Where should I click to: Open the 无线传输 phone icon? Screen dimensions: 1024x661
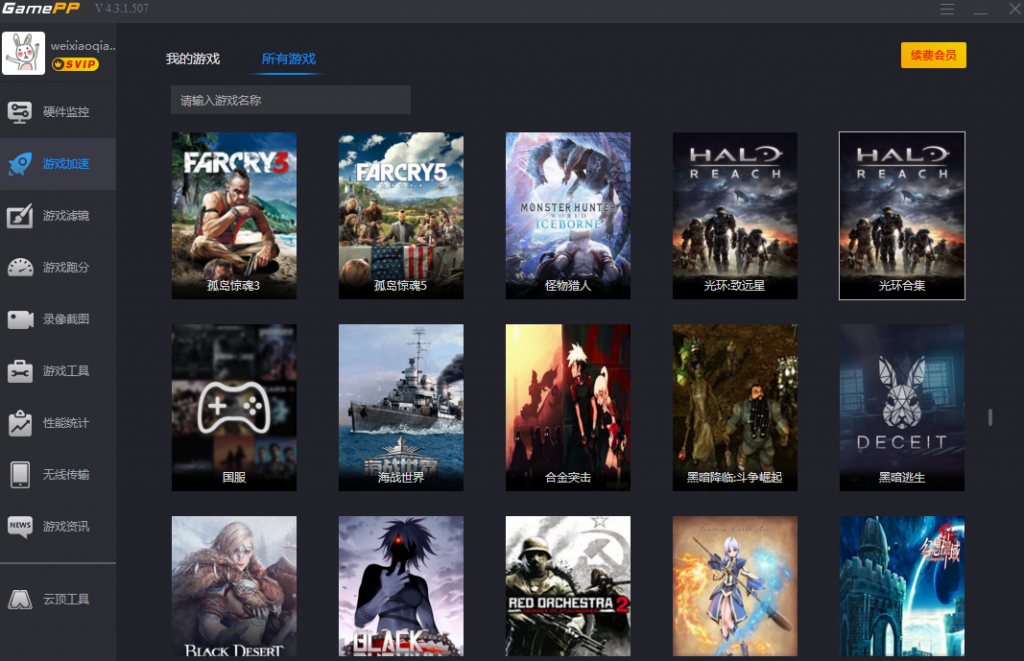[x=20, y=475]
